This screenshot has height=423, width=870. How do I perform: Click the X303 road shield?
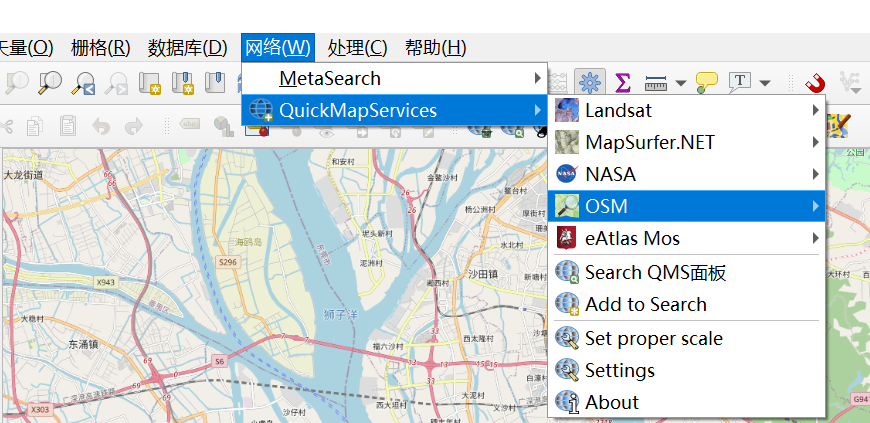point(40,410)
